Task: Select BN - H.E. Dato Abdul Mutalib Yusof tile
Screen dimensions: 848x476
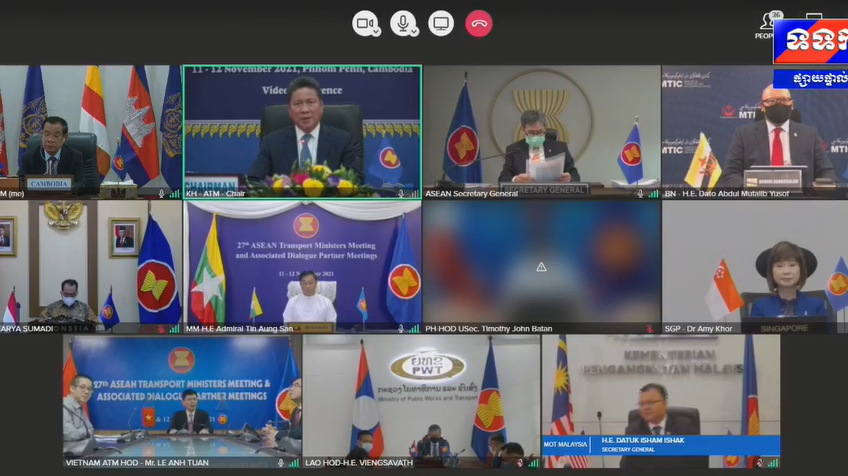Action: pyautogui.click(x=755, y=132)
